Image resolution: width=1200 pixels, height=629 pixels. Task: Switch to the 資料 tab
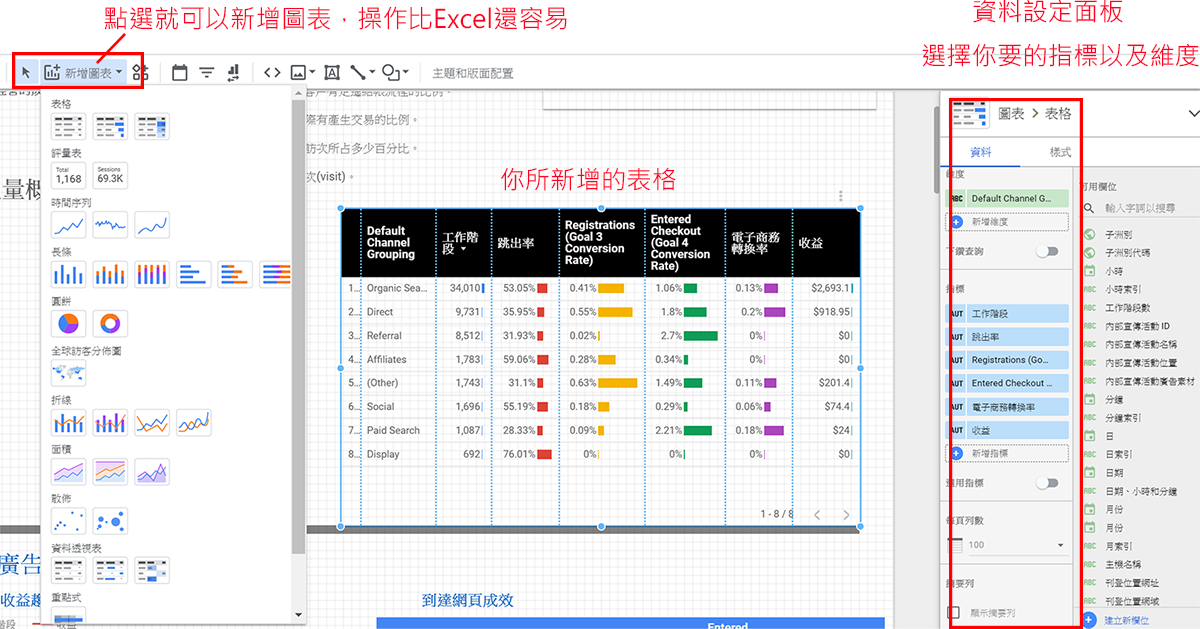(981, 152)
